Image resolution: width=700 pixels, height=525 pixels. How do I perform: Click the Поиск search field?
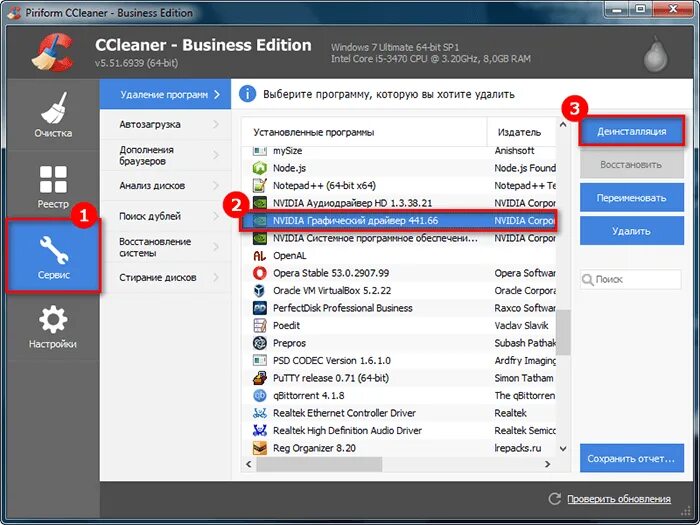(631, 279)
